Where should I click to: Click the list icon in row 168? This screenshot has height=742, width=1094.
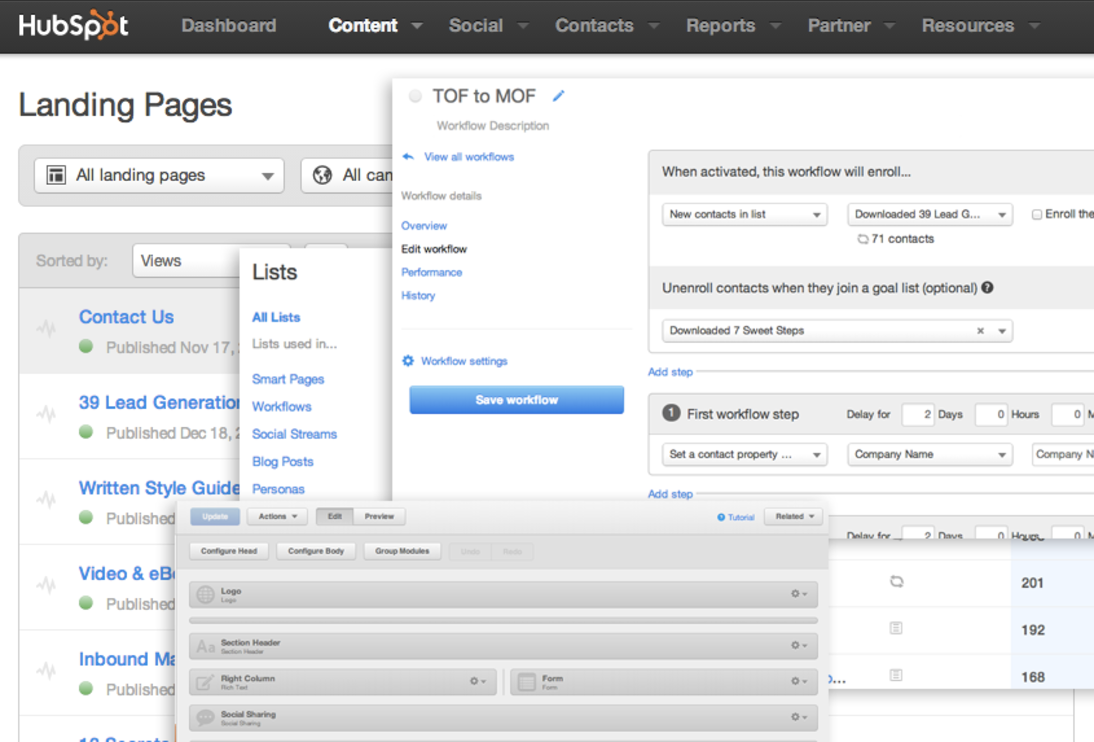pos(897,675)
